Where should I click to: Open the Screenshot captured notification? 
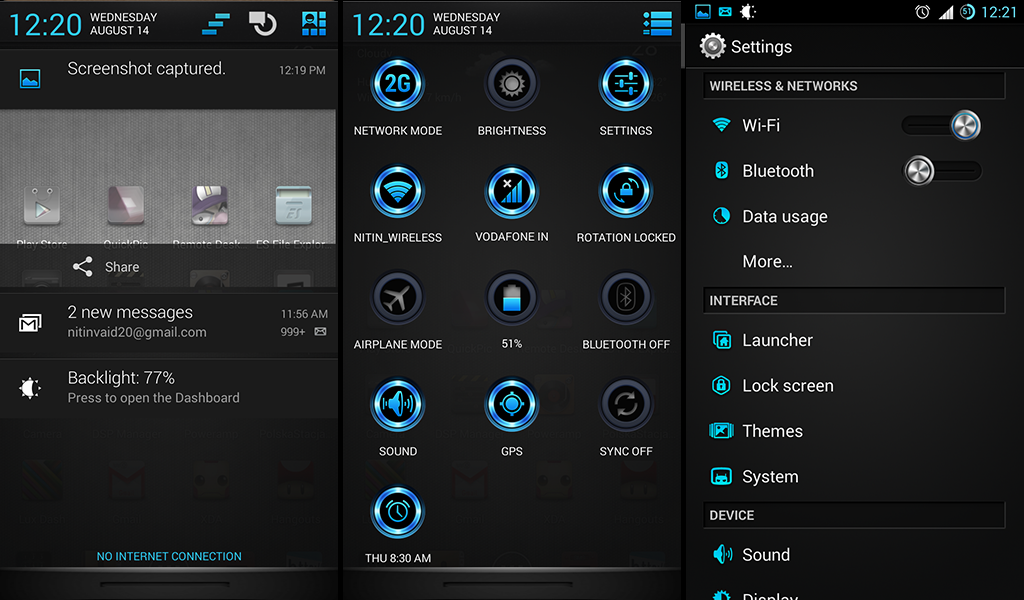(168, 79)
